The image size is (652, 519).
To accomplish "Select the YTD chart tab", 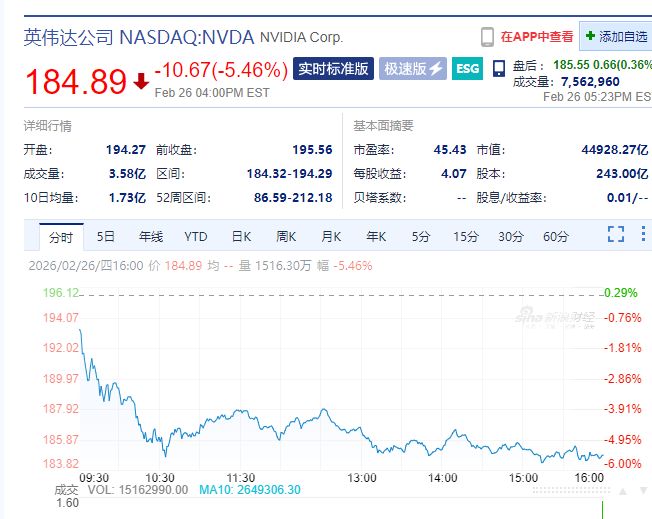I will click(x=196, y=237).
